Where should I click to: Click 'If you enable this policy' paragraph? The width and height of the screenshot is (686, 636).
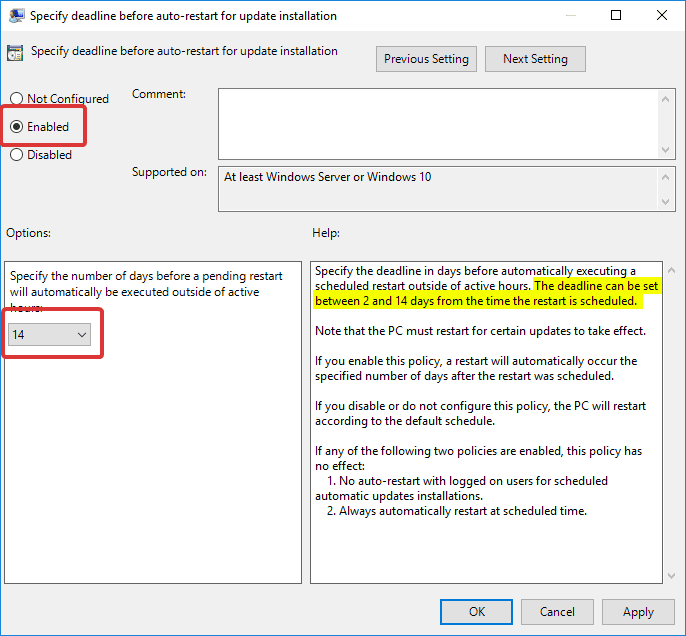pyautogui.click(x=476, y=368)
